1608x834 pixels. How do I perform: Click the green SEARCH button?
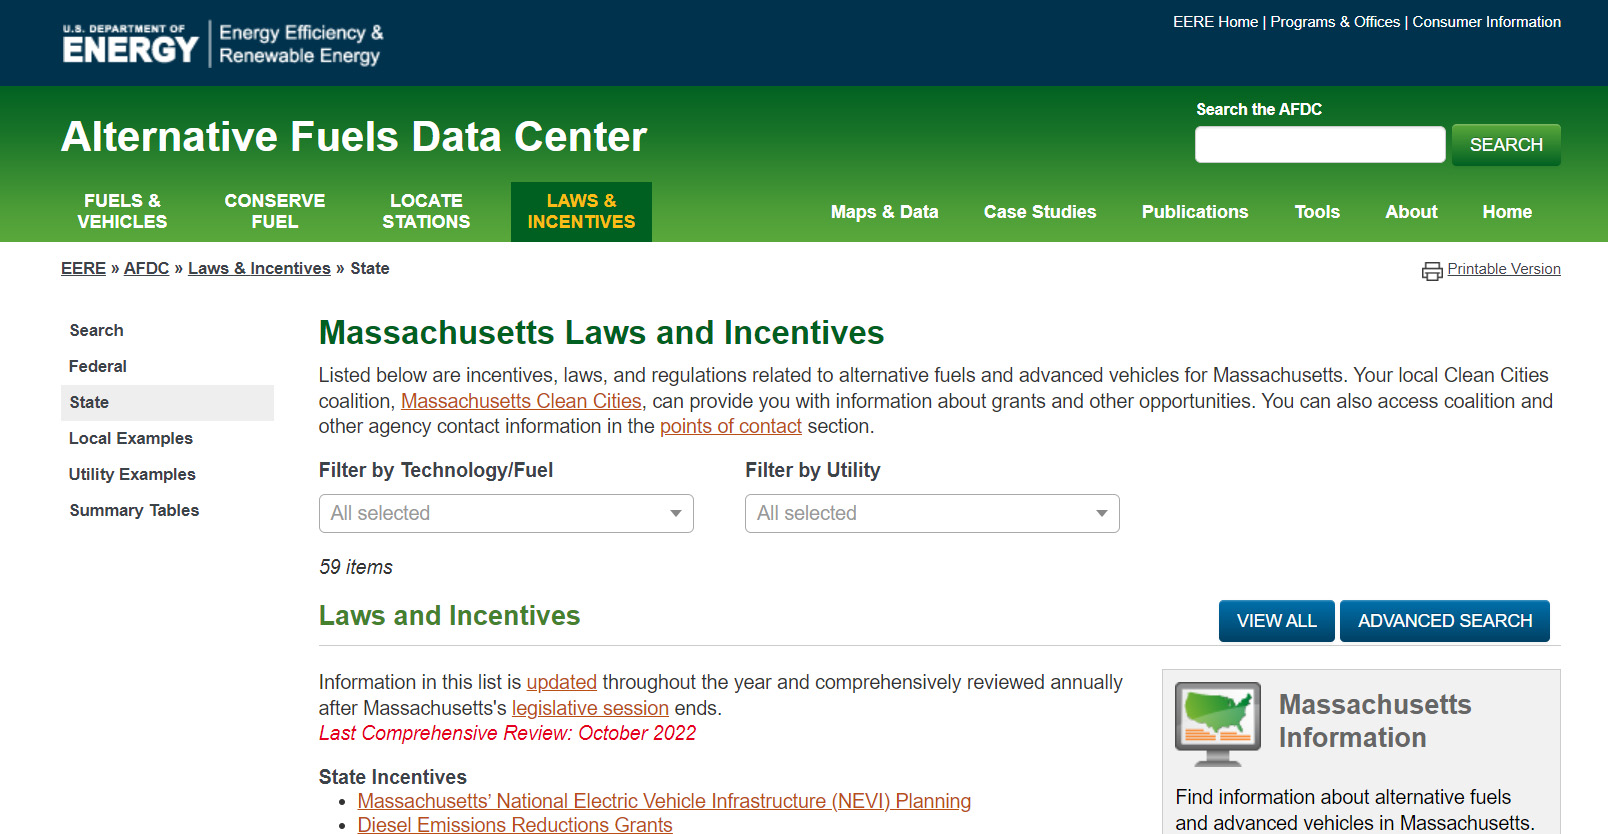pyautogui.click(x=1506, y=145)
